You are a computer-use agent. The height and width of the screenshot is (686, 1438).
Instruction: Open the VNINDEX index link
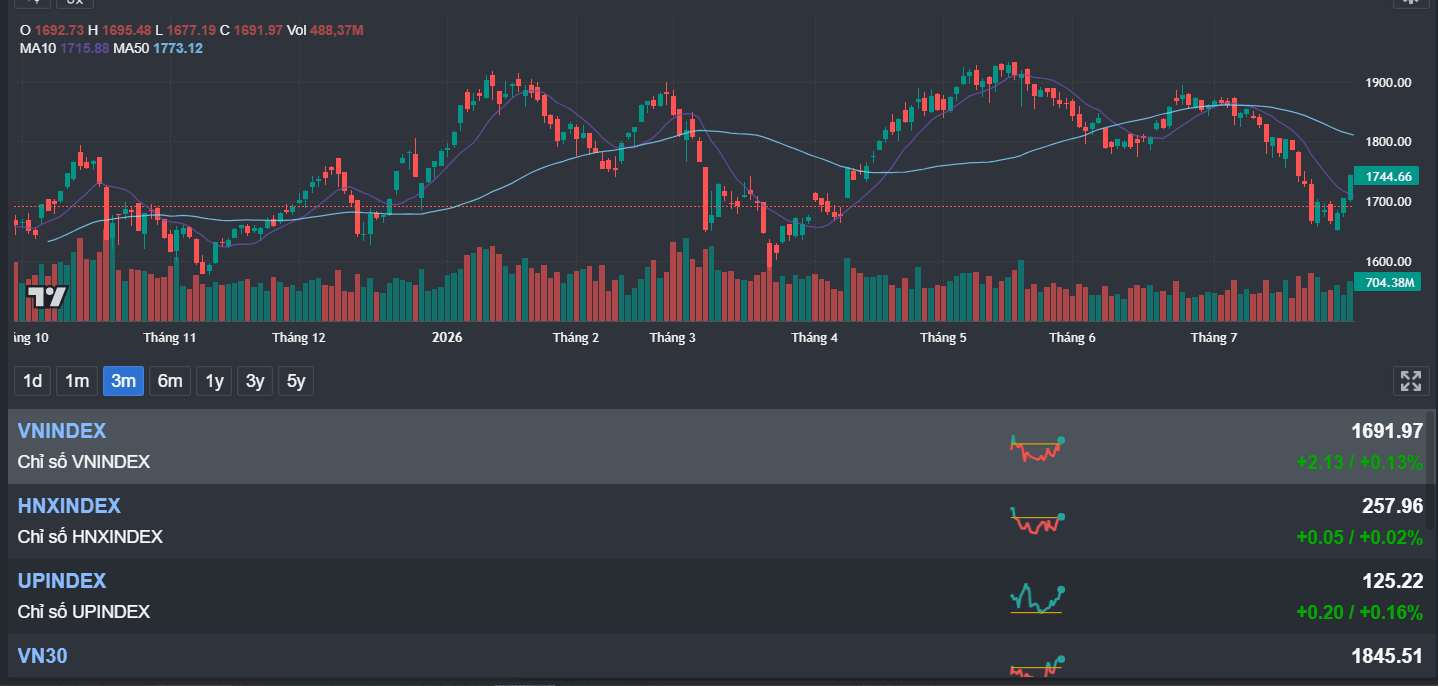click(x=62, y=431)
